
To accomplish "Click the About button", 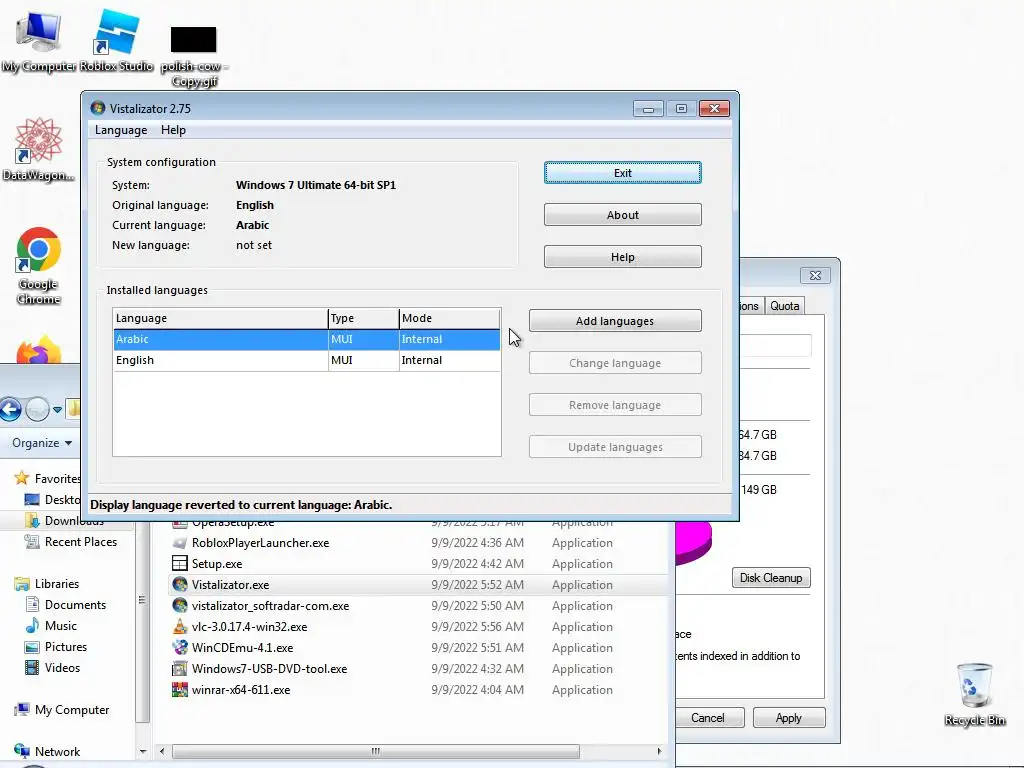I will [622, 215].
